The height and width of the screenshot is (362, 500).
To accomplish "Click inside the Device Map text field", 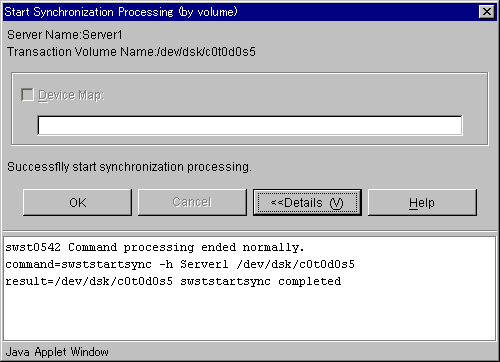I will (250, 125).
